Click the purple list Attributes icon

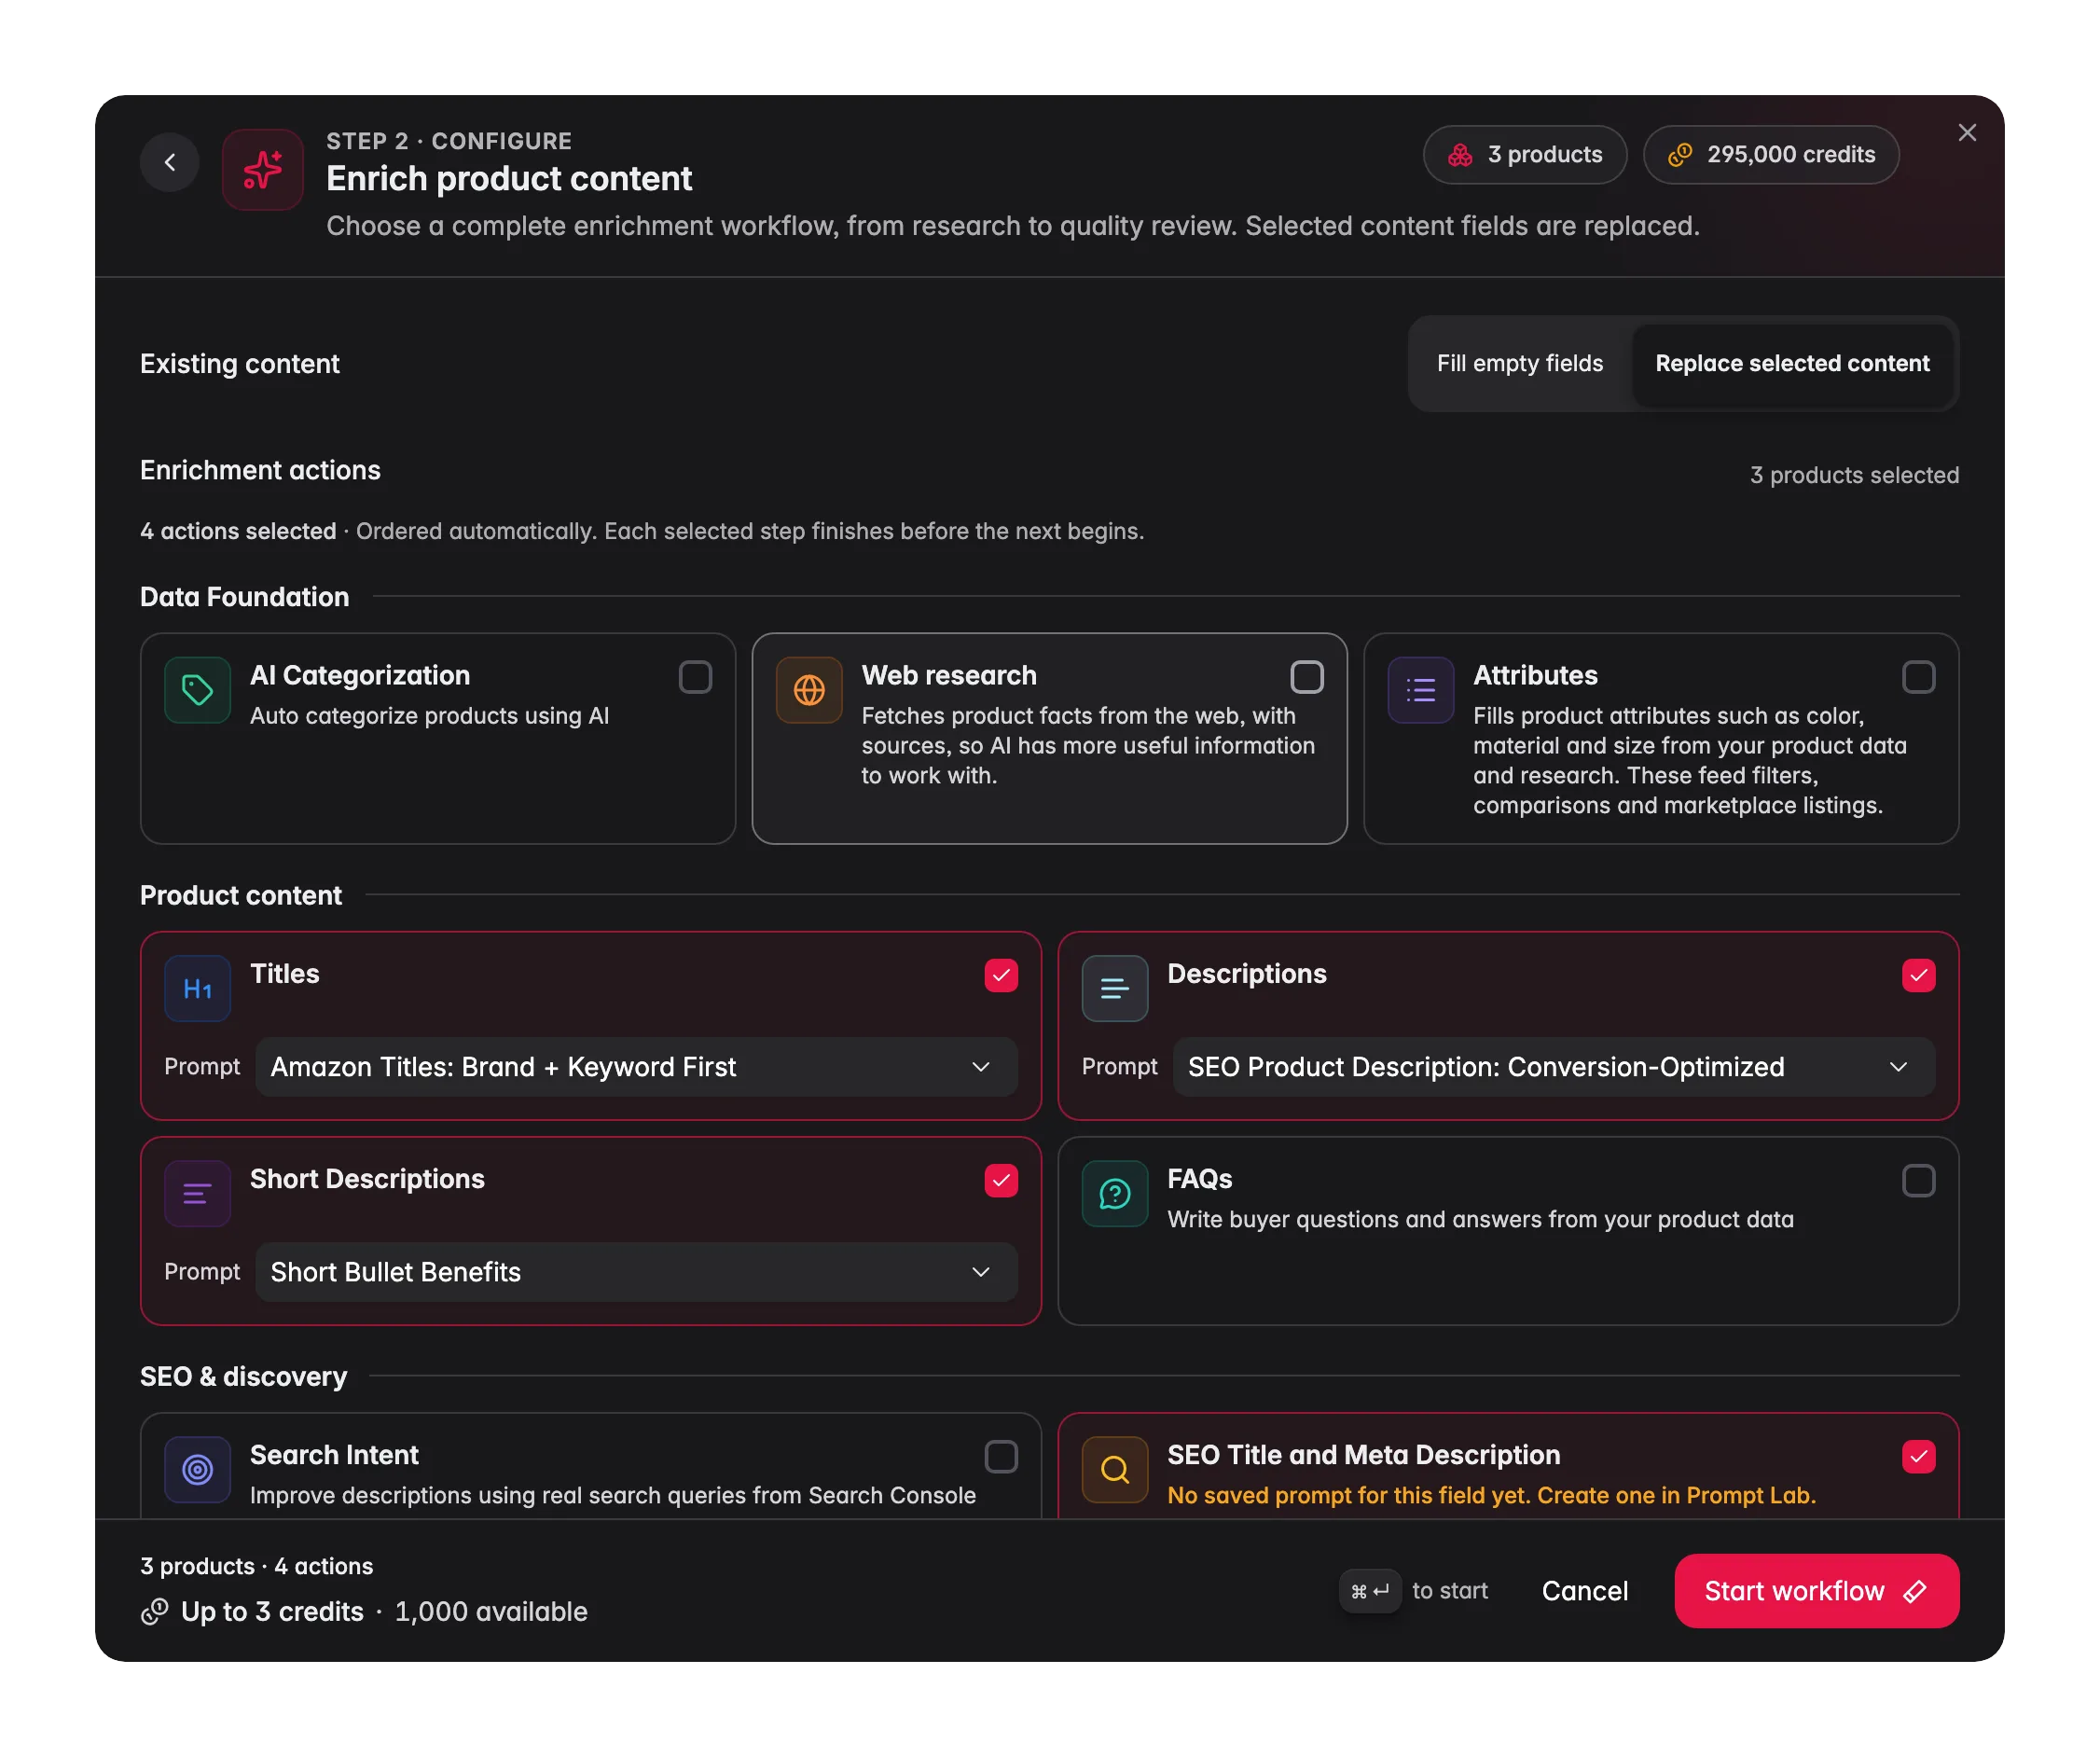coord(1421,690)
